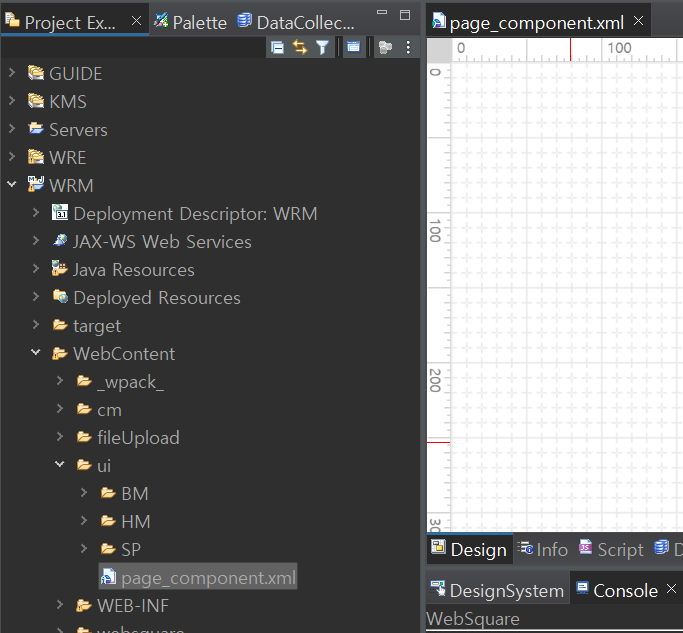This screenshot has width=683, height=633.
Task: Click the Deployment Descriptor icon
Action: pos(60,212)
